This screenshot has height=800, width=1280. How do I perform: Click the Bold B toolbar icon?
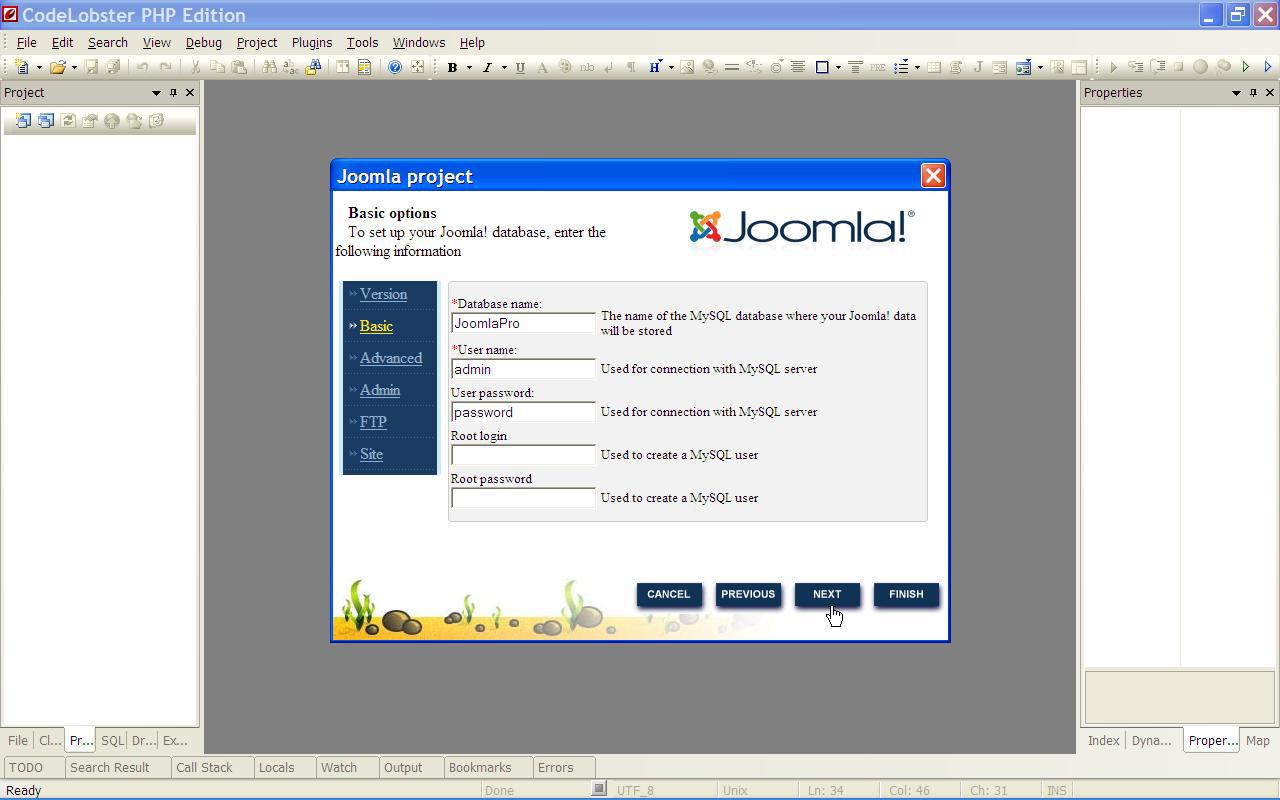coord(452,67)
